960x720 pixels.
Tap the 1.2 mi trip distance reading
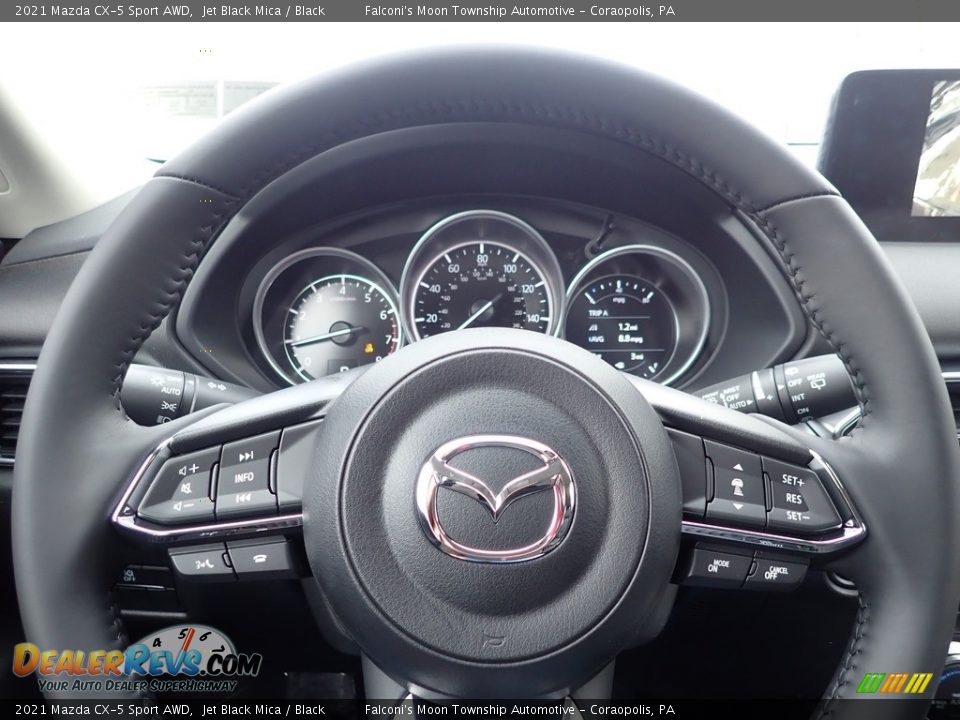point(628,327)
